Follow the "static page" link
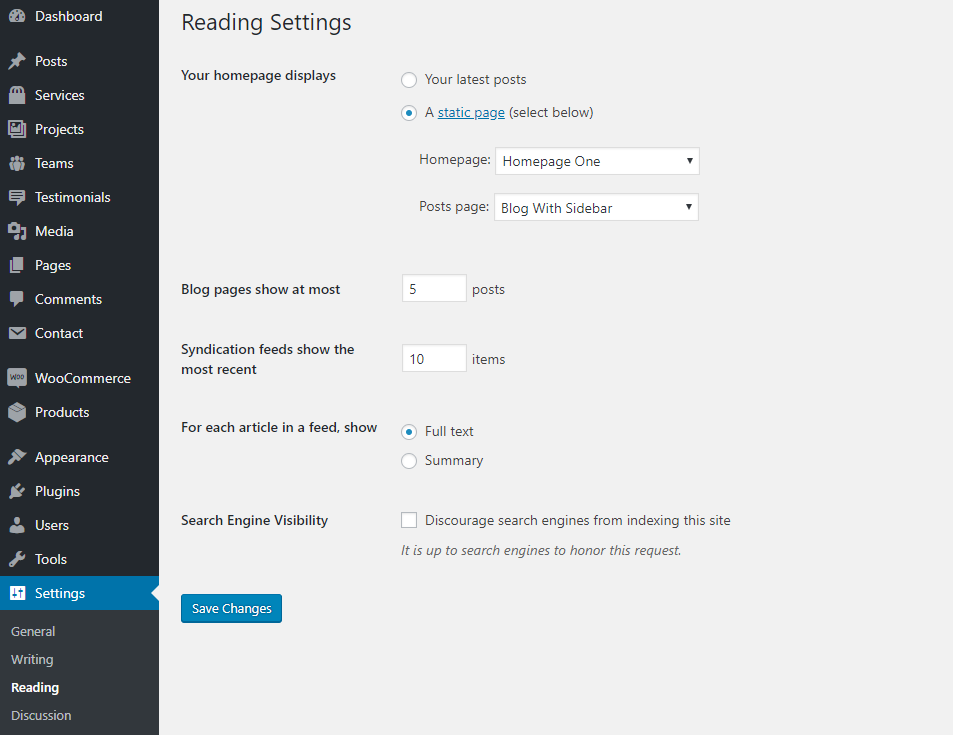The image size is (953, 735). [471, 113]
